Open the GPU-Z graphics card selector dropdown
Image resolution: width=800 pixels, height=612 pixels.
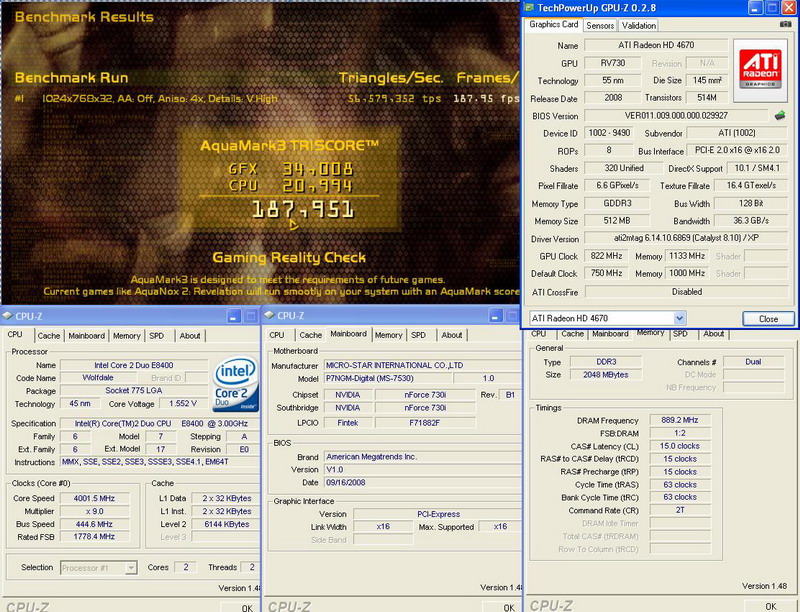pyautogui.click(x=679, y=318)
